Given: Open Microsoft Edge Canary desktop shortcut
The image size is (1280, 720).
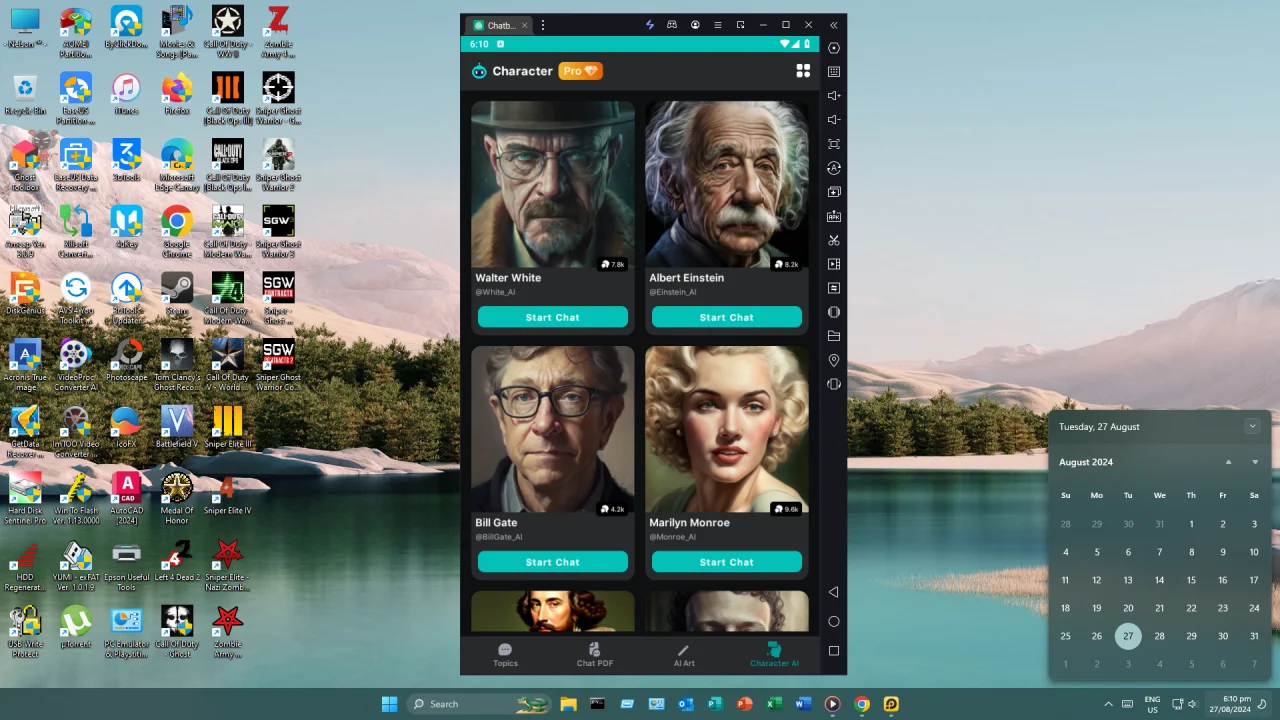Looking at the screenshot, I should pos(177,167).
